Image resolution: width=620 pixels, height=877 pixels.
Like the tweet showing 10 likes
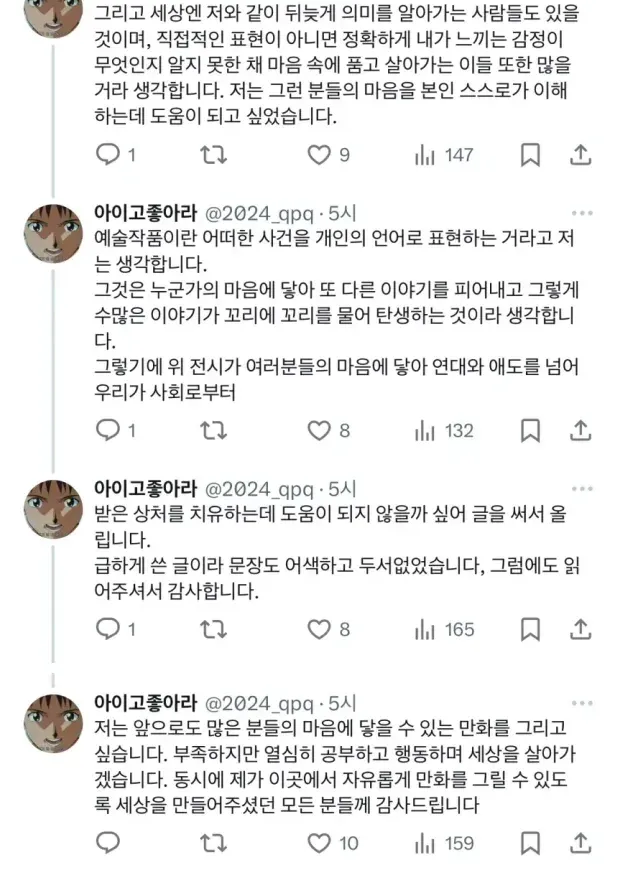point(318,843)
